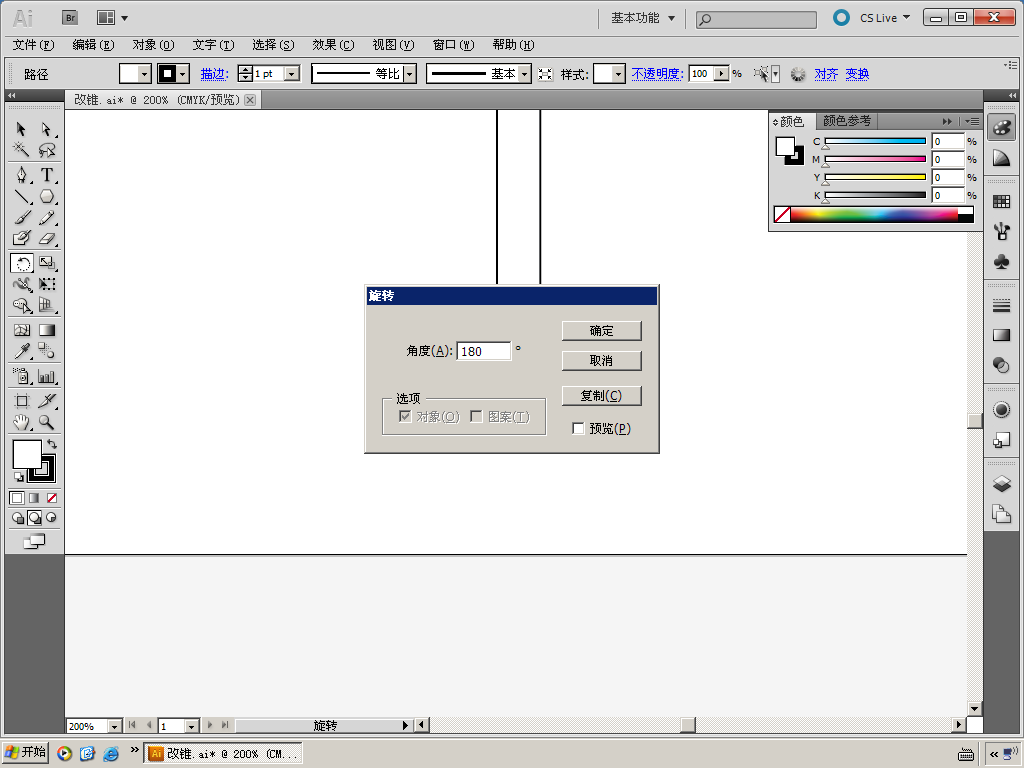Toggle the Preview checkbox in Rotate dialog
The image size is (1024, 768).
coord(578,428)
